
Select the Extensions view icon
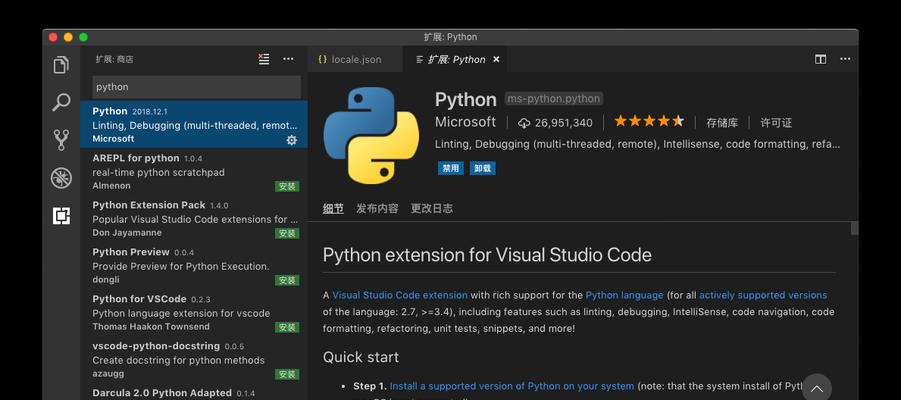tap(61, 216)
